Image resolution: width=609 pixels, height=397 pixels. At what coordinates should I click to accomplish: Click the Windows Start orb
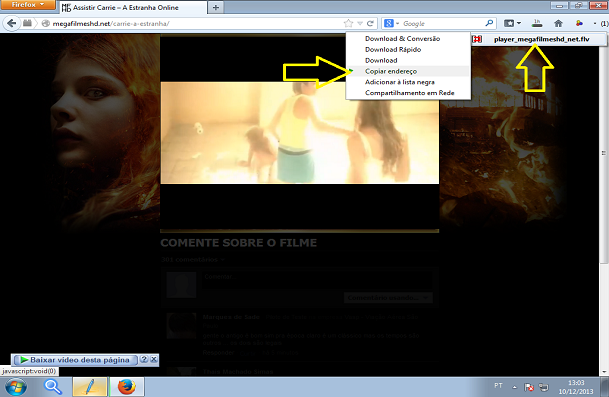pos(16,387)
